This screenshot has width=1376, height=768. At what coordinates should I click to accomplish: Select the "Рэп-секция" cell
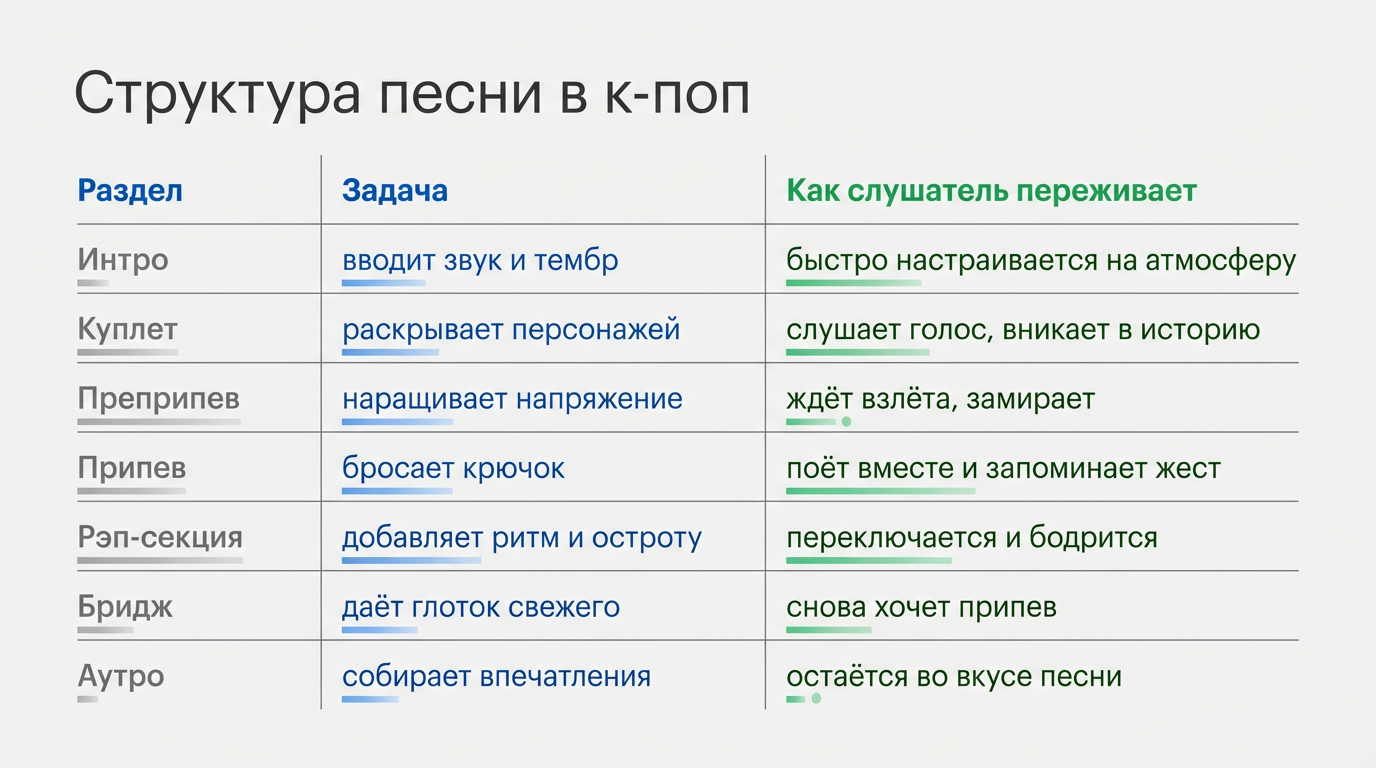160,537
